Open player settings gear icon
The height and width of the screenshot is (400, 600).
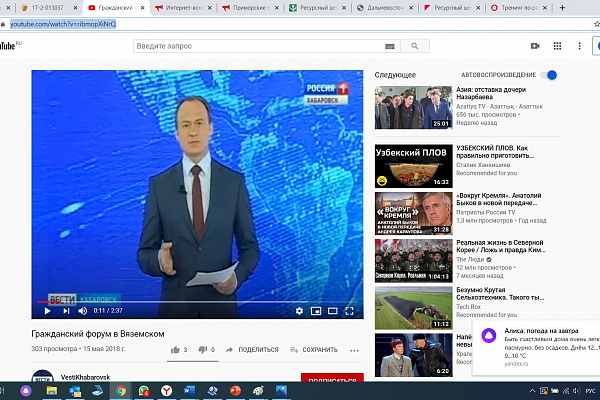tap(299, 311)
